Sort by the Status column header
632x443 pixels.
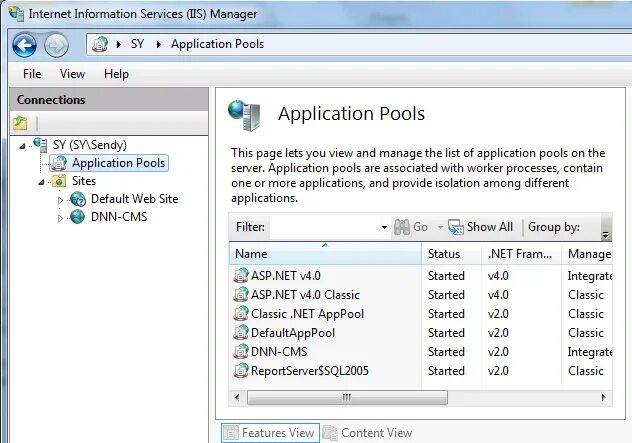coord(451,254)
